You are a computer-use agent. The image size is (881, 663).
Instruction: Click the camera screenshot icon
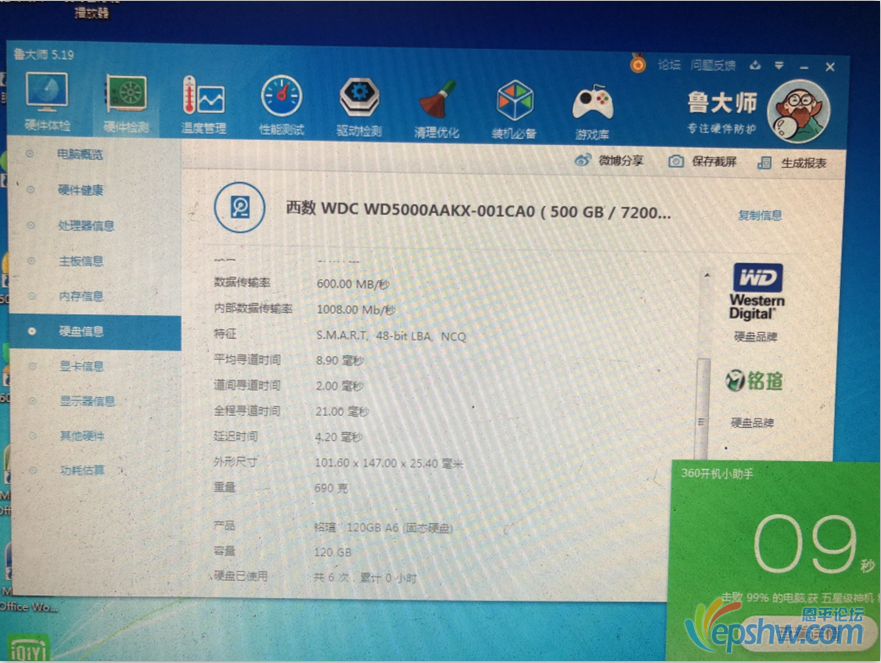[x=676, y=161]
